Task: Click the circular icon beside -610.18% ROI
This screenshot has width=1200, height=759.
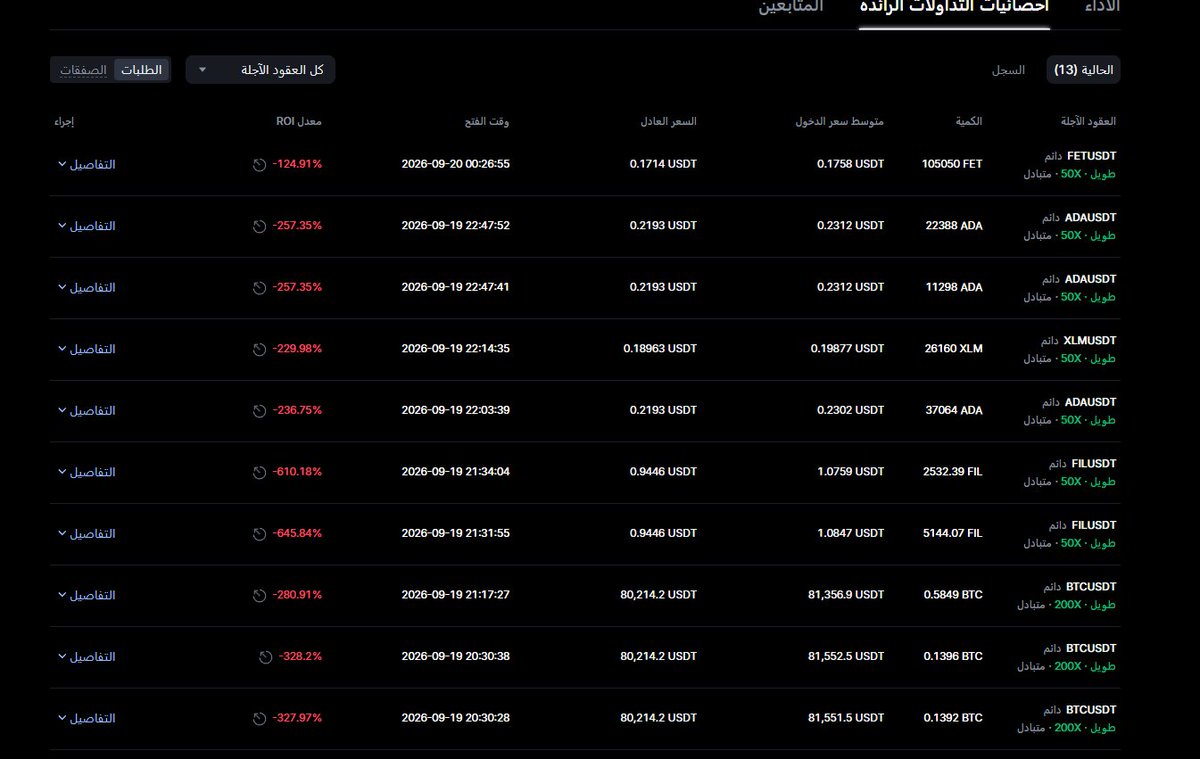Action: 260,472
